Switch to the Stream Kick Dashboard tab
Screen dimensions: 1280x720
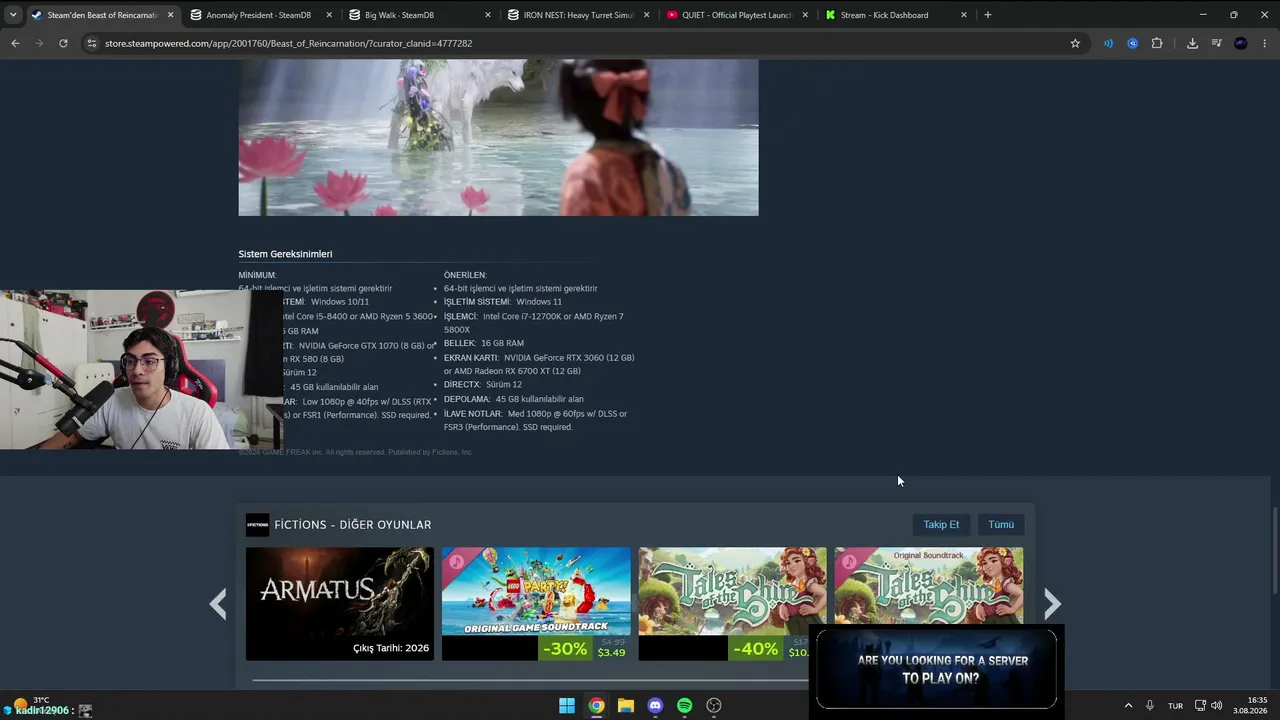click(893, 15)
